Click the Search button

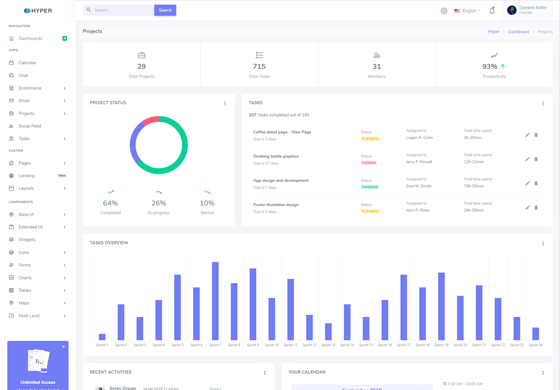pyautogui.click(x=165, y=10)
